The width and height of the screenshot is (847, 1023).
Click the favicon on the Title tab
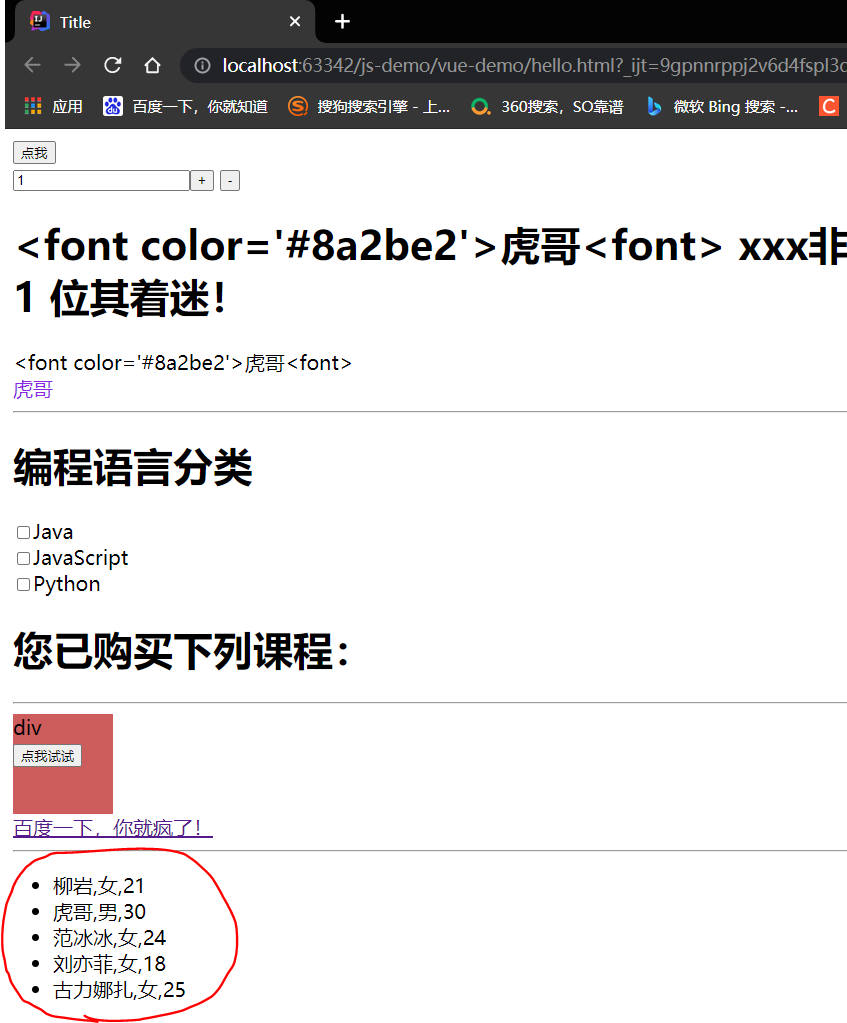point(38,21)
